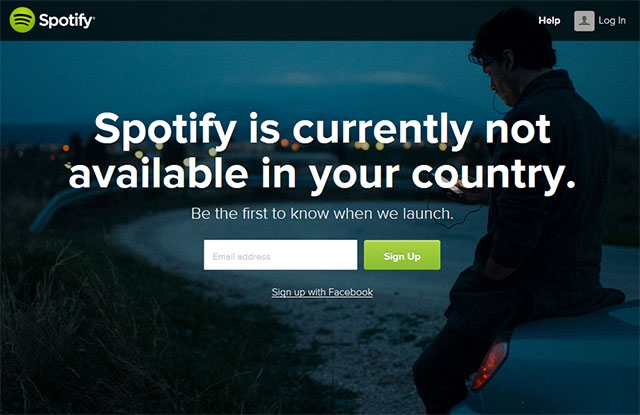This screenshot has width=640, height=415.
Task: Select the Log In text link
Action: click(x=612, y=20)
